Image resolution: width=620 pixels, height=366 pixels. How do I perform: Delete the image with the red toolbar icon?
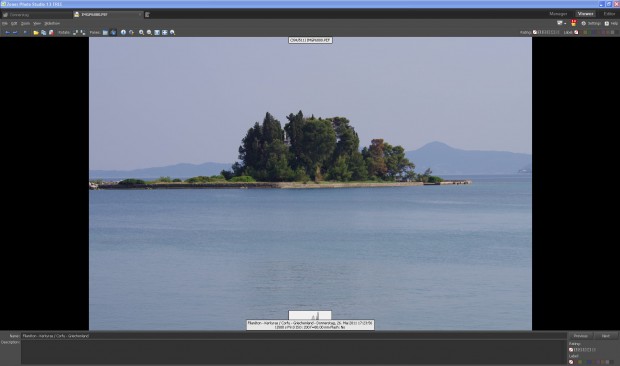[x=51, y=32]
